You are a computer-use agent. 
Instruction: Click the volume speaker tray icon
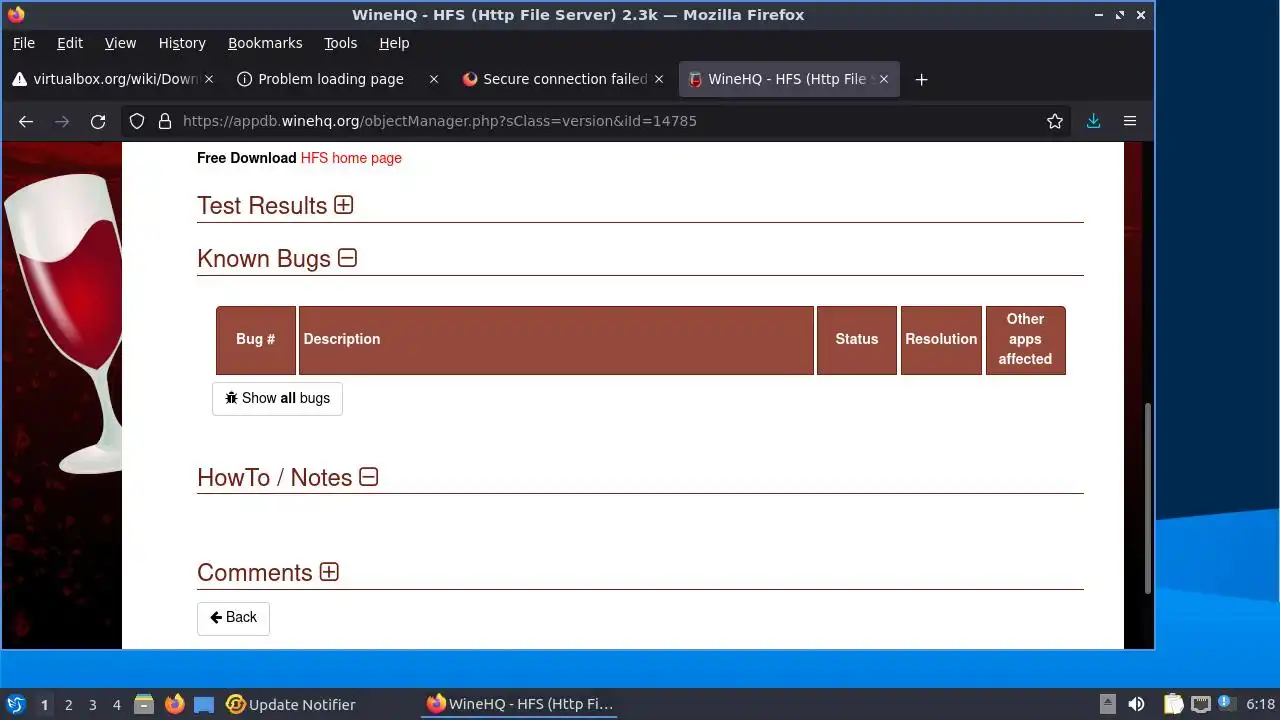(1136, 704)
